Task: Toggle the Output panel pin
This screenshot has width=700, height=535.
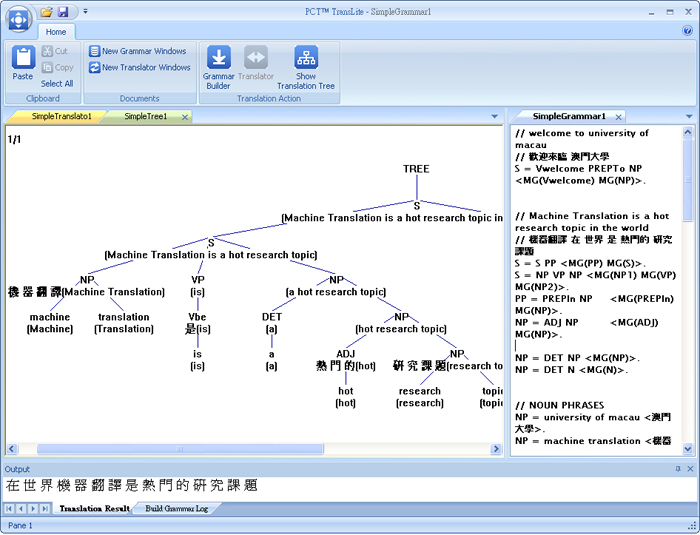Action: [x=678, y=468]
